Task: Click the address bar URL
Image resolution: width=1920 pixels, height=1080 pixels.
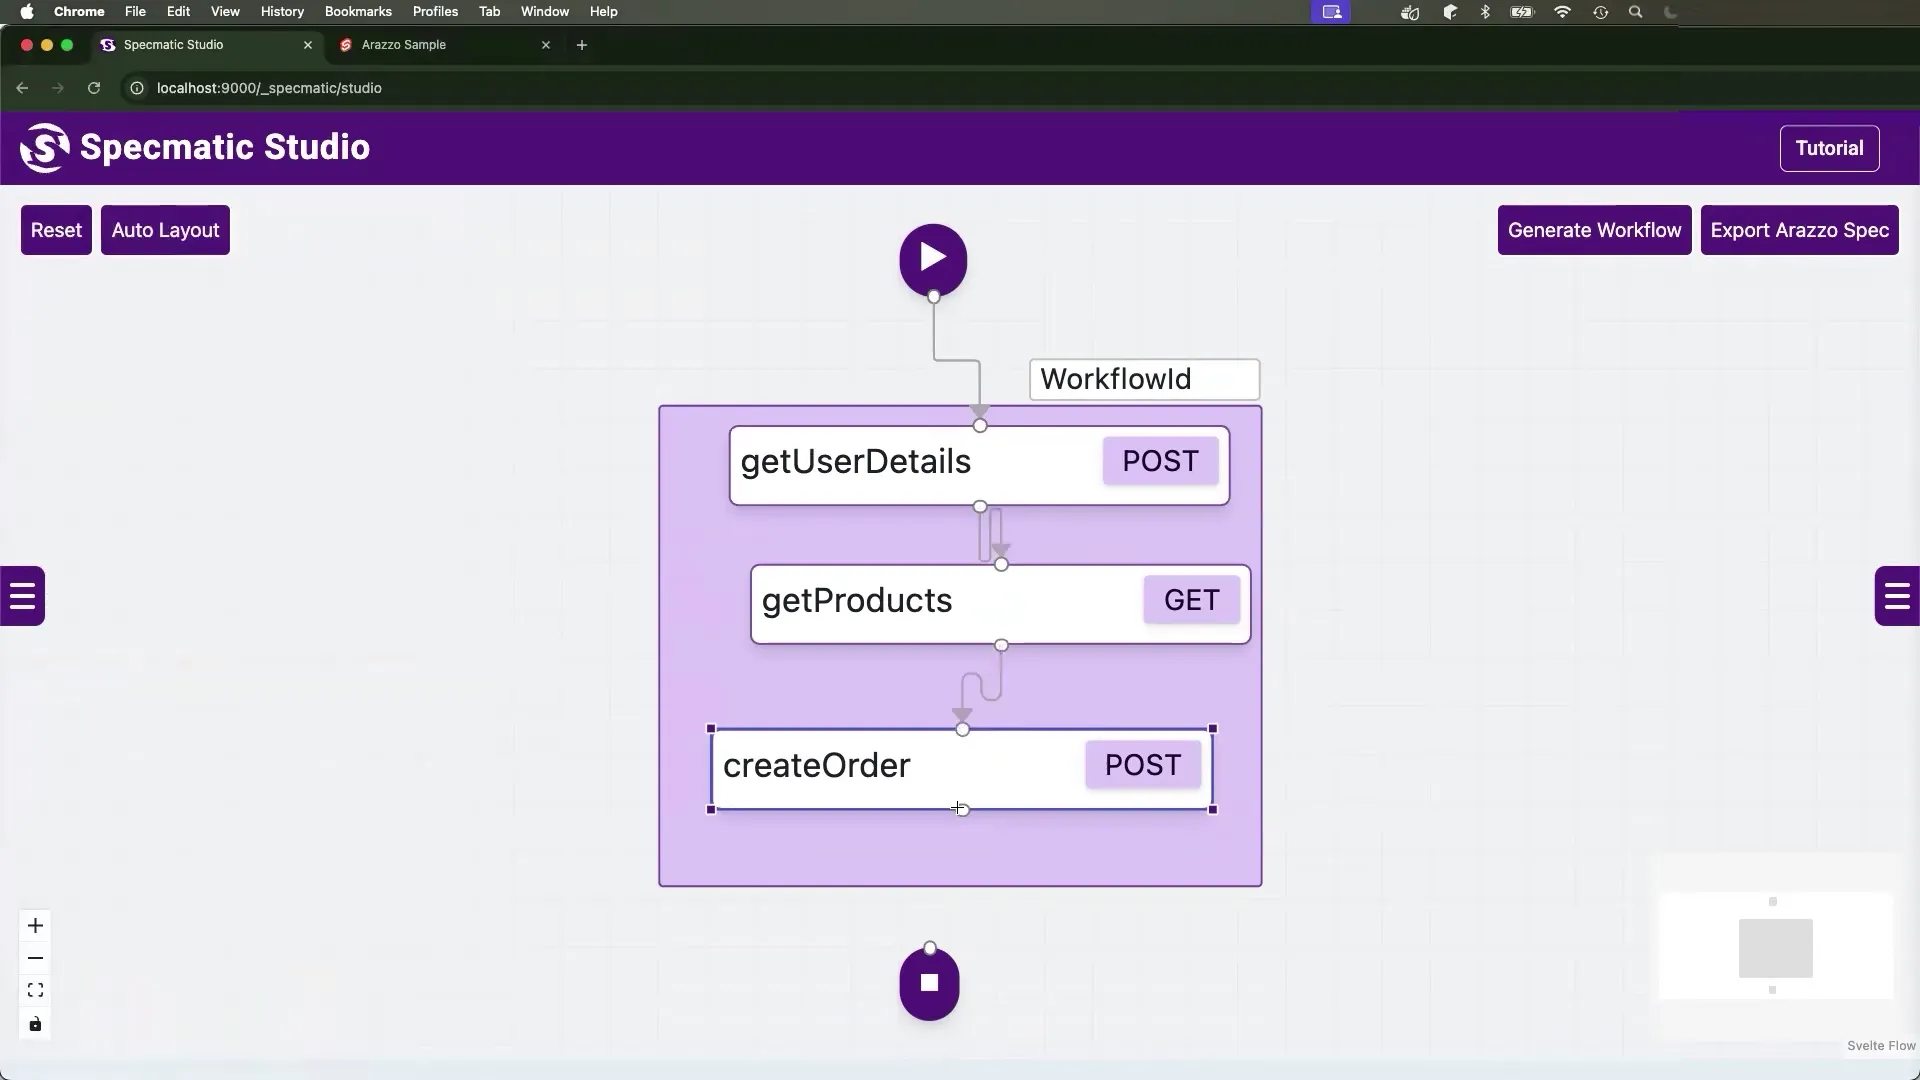Action: tap(269, 88)
